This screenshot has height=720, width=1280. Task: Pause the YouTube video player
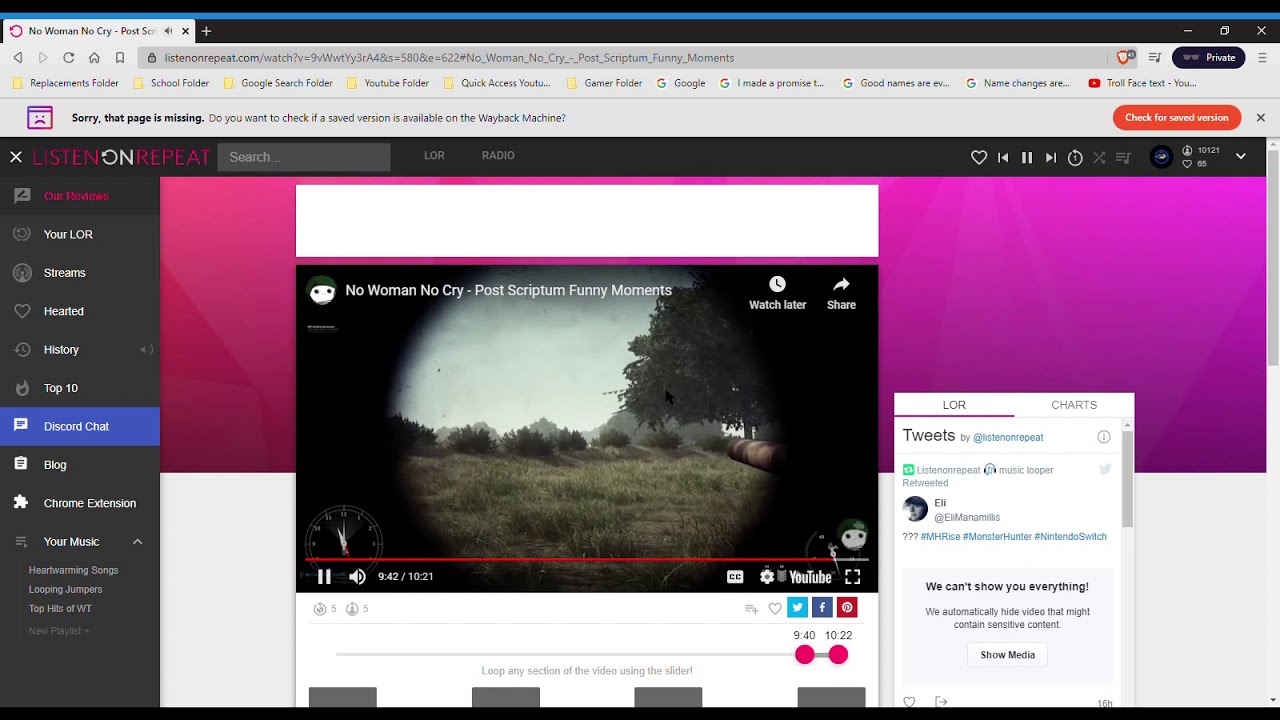[x=324, y=576]
